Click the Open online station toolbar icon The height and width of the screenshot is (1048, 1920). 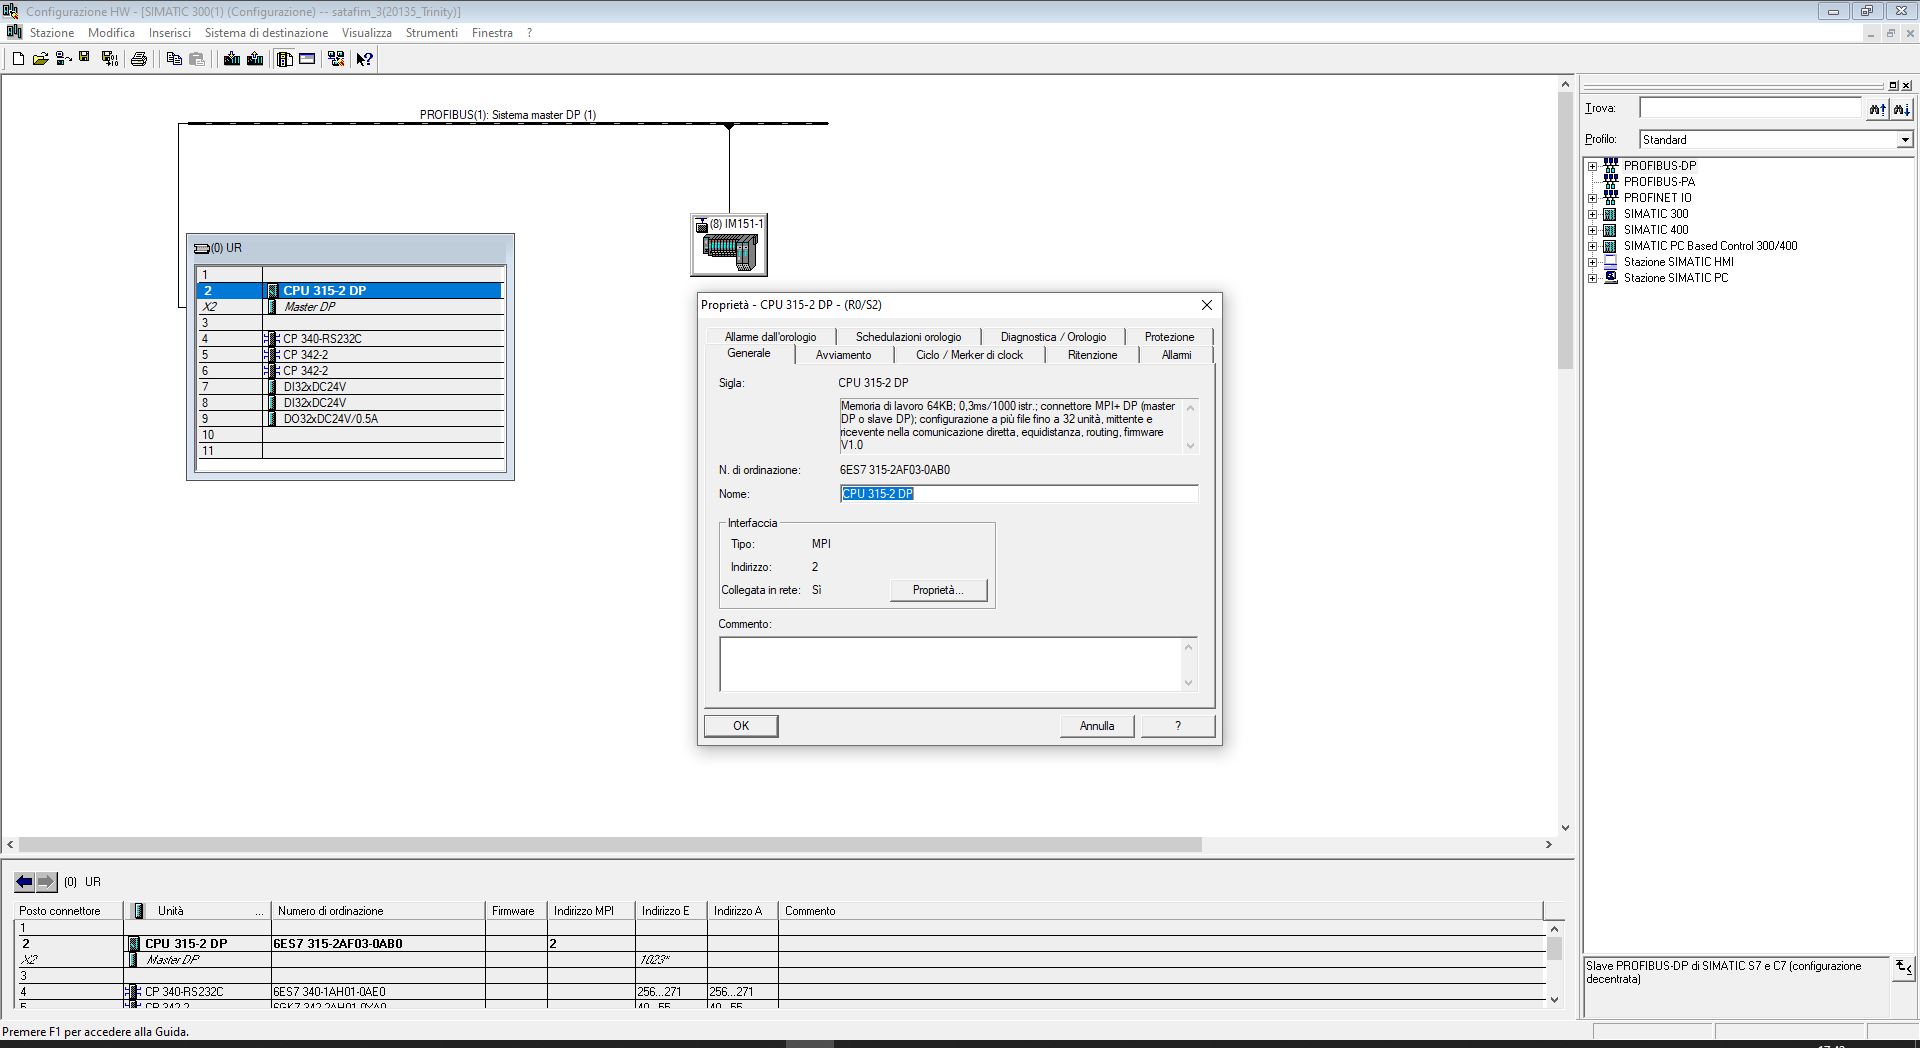[63, 59]
